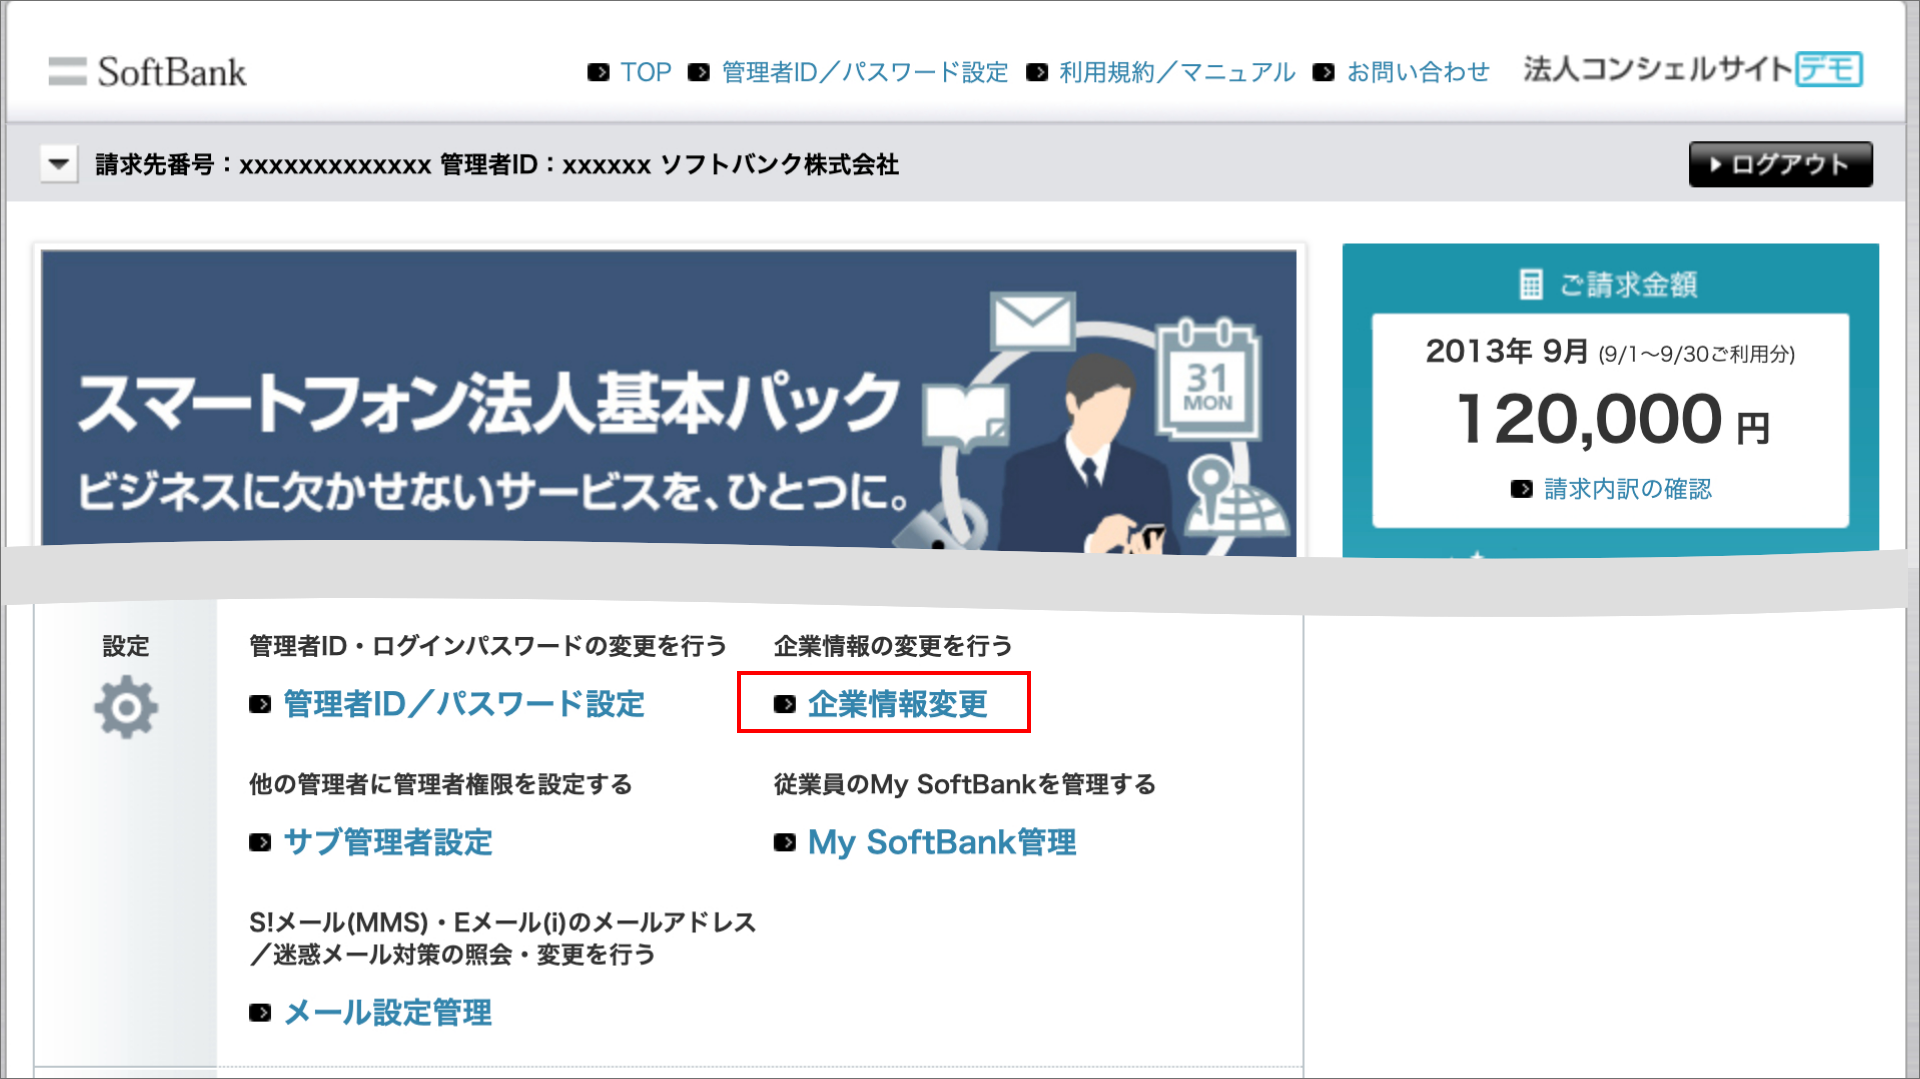Click the arrow icon before メール設定管理
This screenshot has height=1079, width=1920.
[260, 1013]
